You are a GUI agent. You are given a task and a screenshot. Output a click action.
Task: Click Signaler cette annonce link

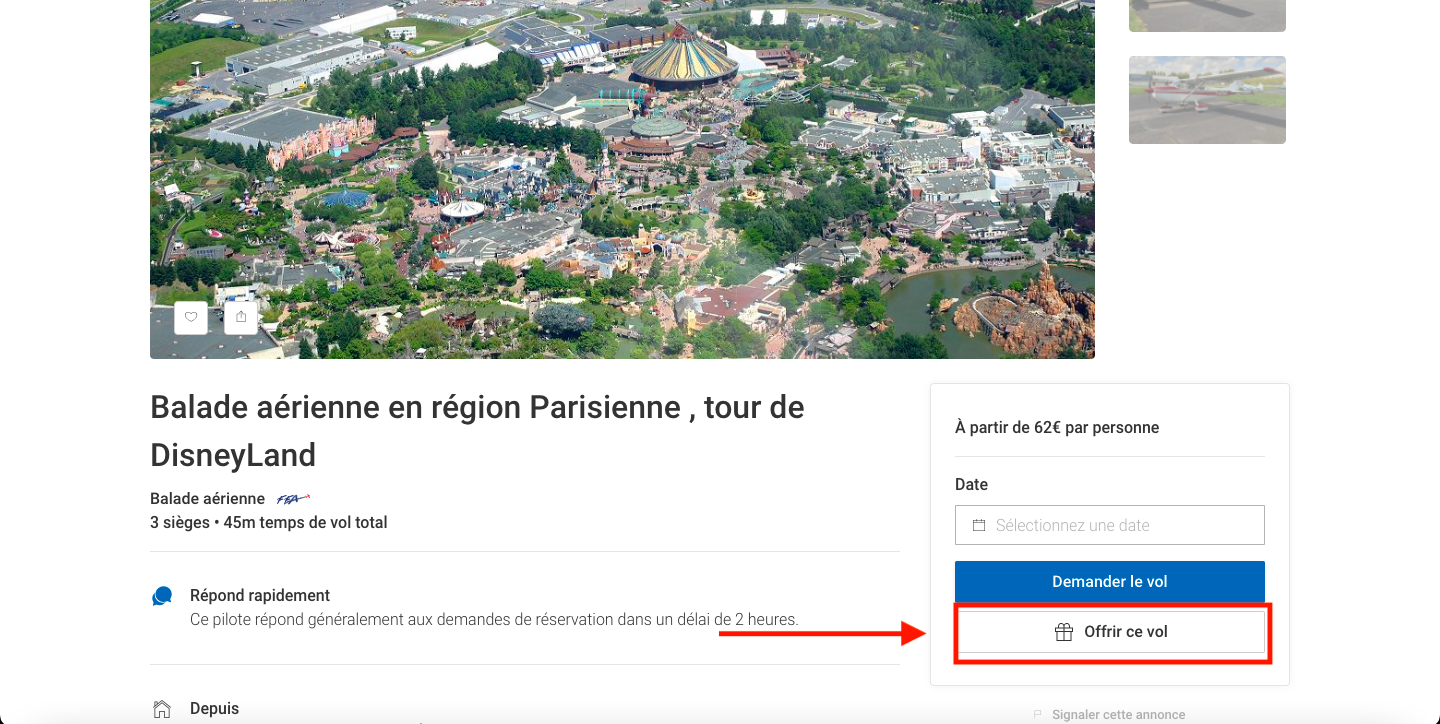click(x=1118, y=715)
